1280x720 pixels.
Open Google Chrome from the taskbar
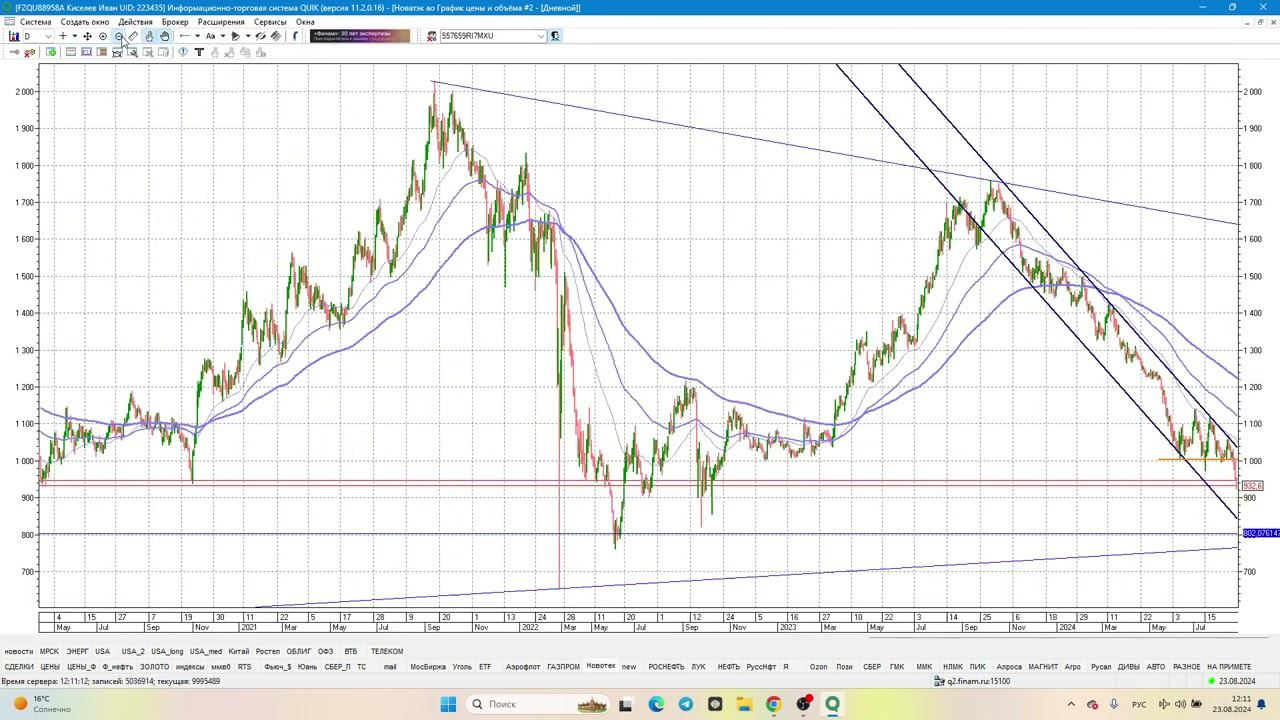point(773,704)
